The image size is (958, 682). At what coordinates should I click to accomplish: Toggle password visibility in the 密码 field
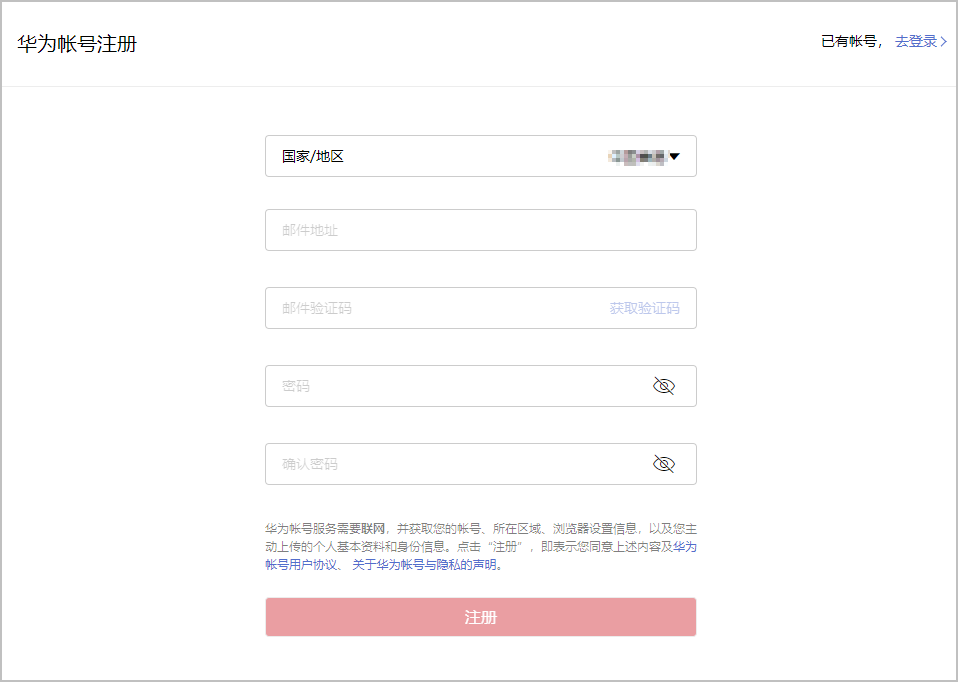coord(664,386)
